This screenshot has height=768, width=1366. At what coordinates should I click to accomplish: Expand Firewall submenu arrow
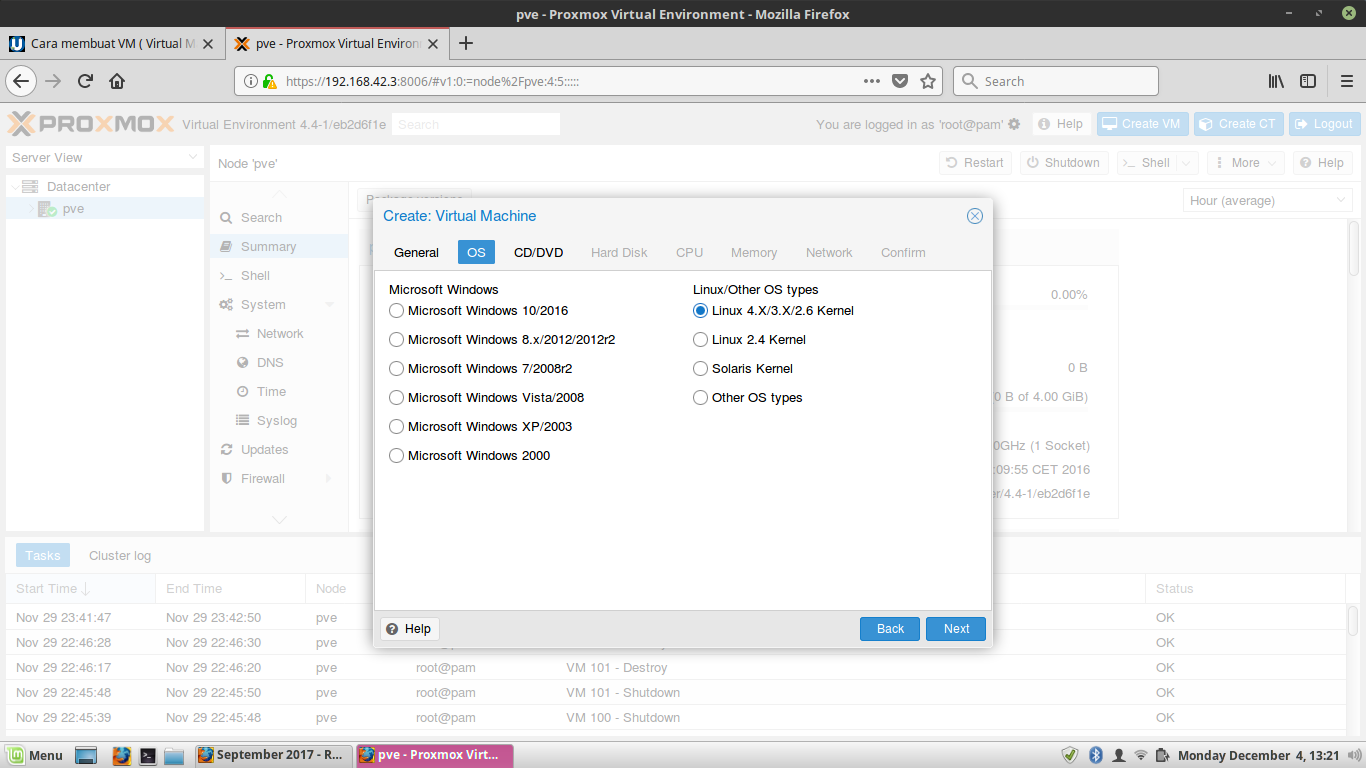pos(330,479)
